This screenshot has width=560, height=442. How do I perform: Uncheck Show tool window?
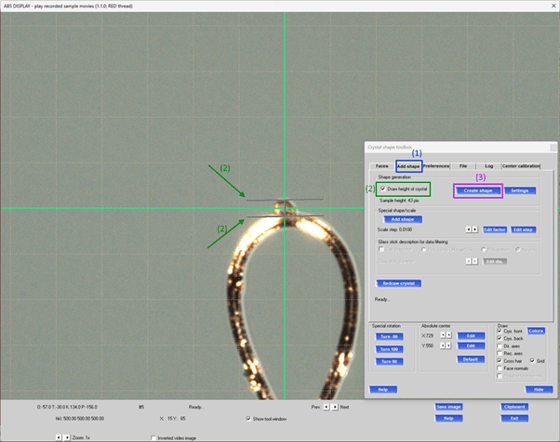point(248,418)
